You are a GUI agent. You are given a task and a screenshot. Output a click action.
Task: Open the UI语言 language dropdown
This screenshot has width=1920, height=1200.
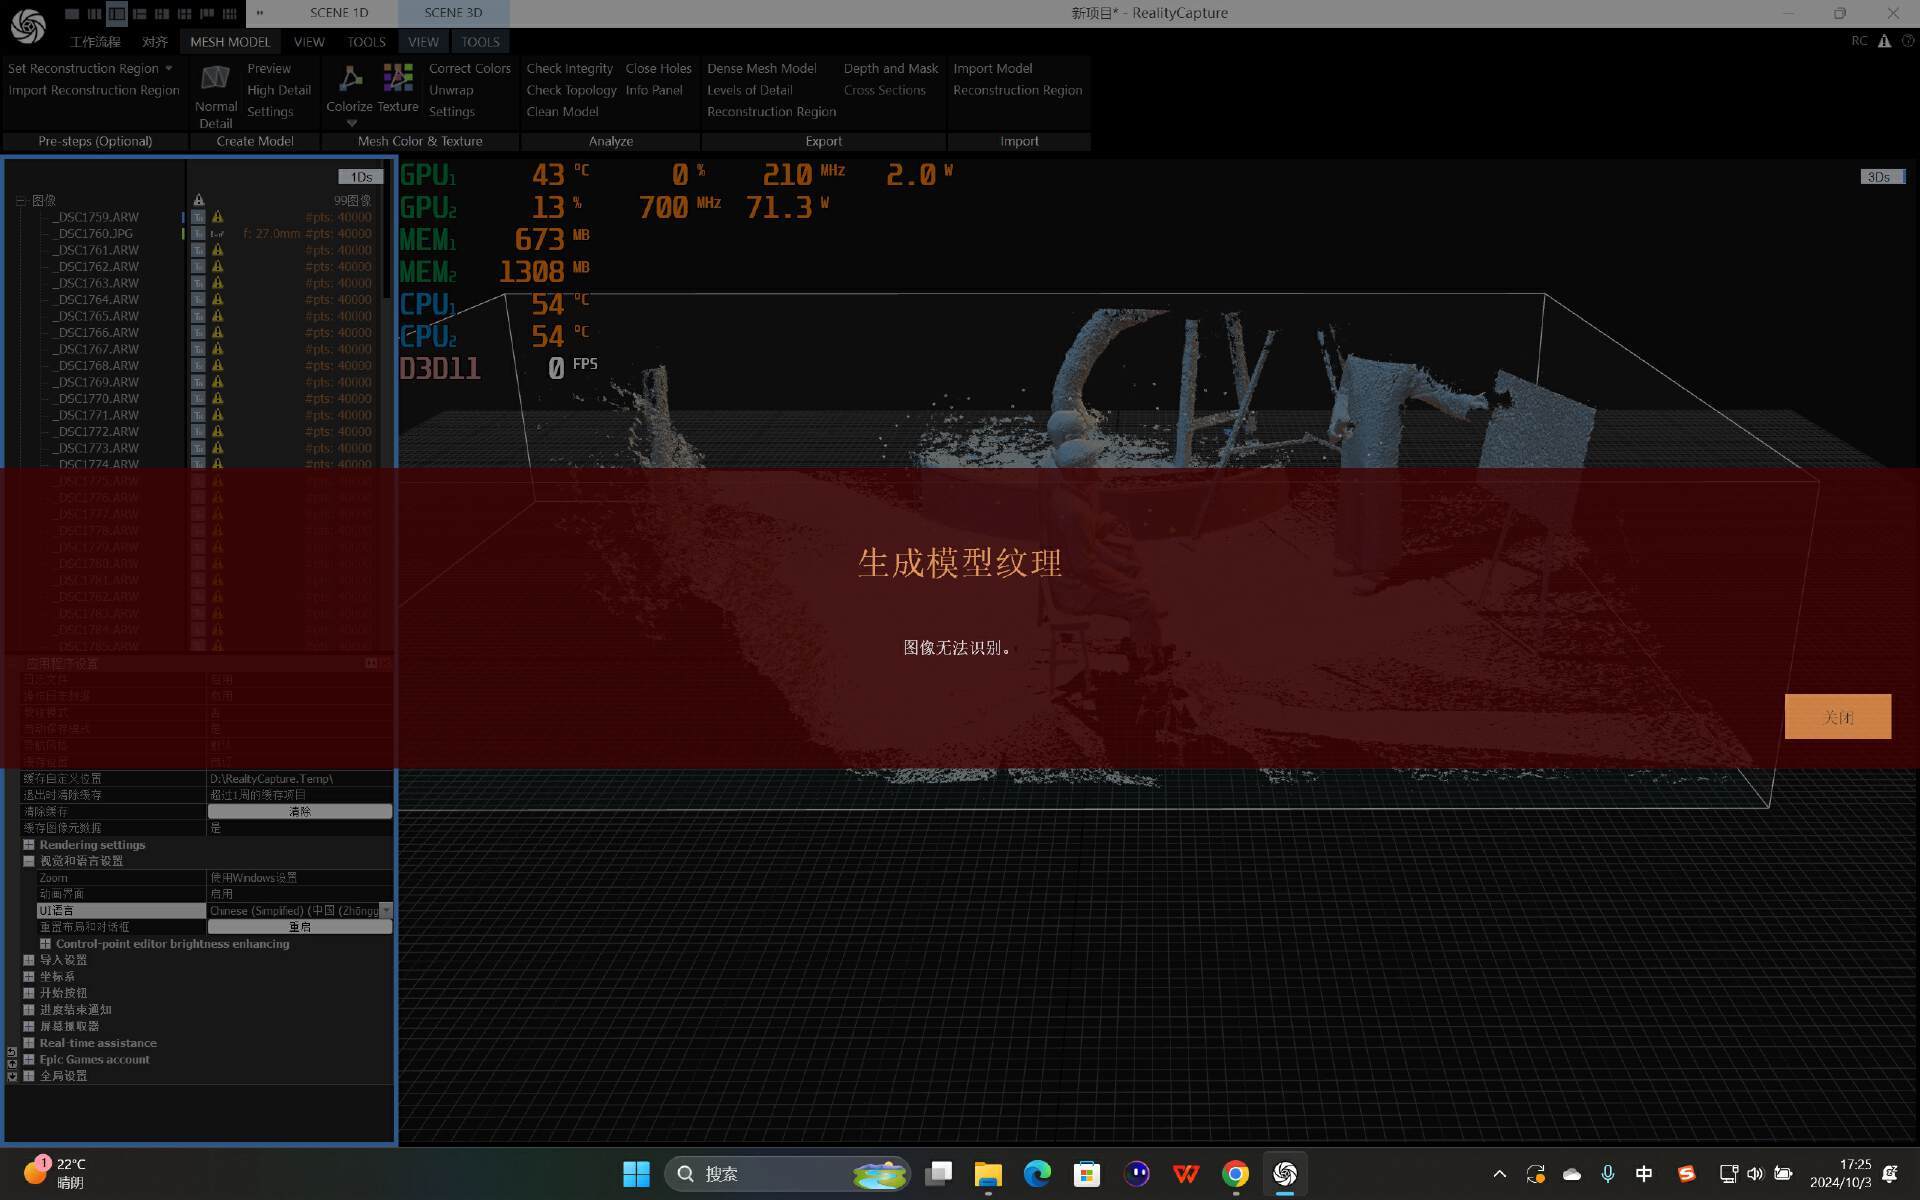tap(386, 911)
